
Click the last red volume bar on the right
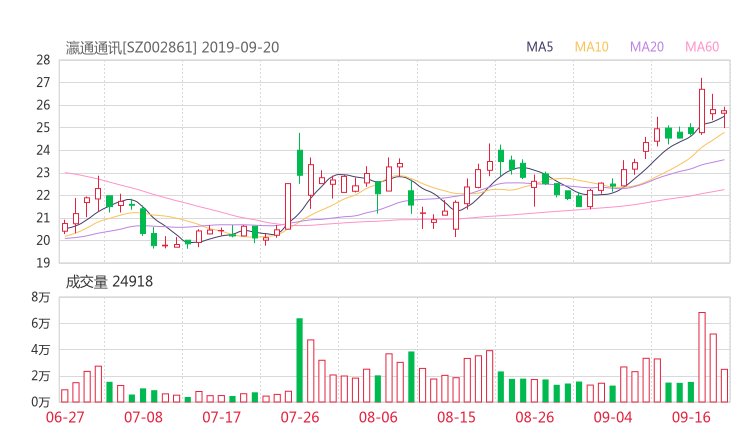point(724,386)
